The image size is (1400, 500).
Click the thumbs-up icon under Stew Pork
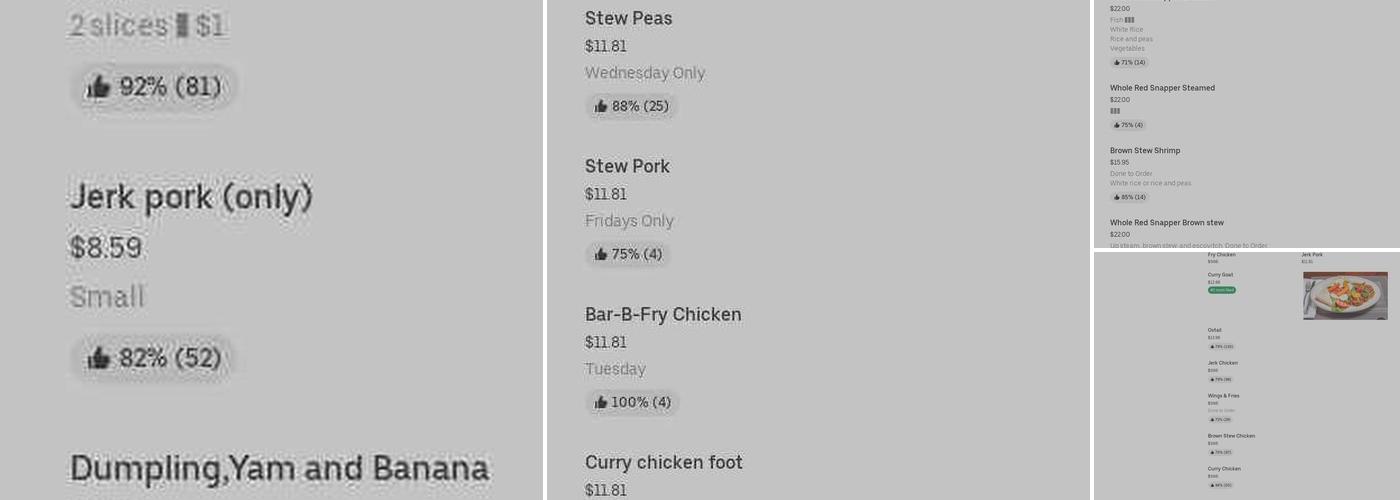tap(601, 254)
